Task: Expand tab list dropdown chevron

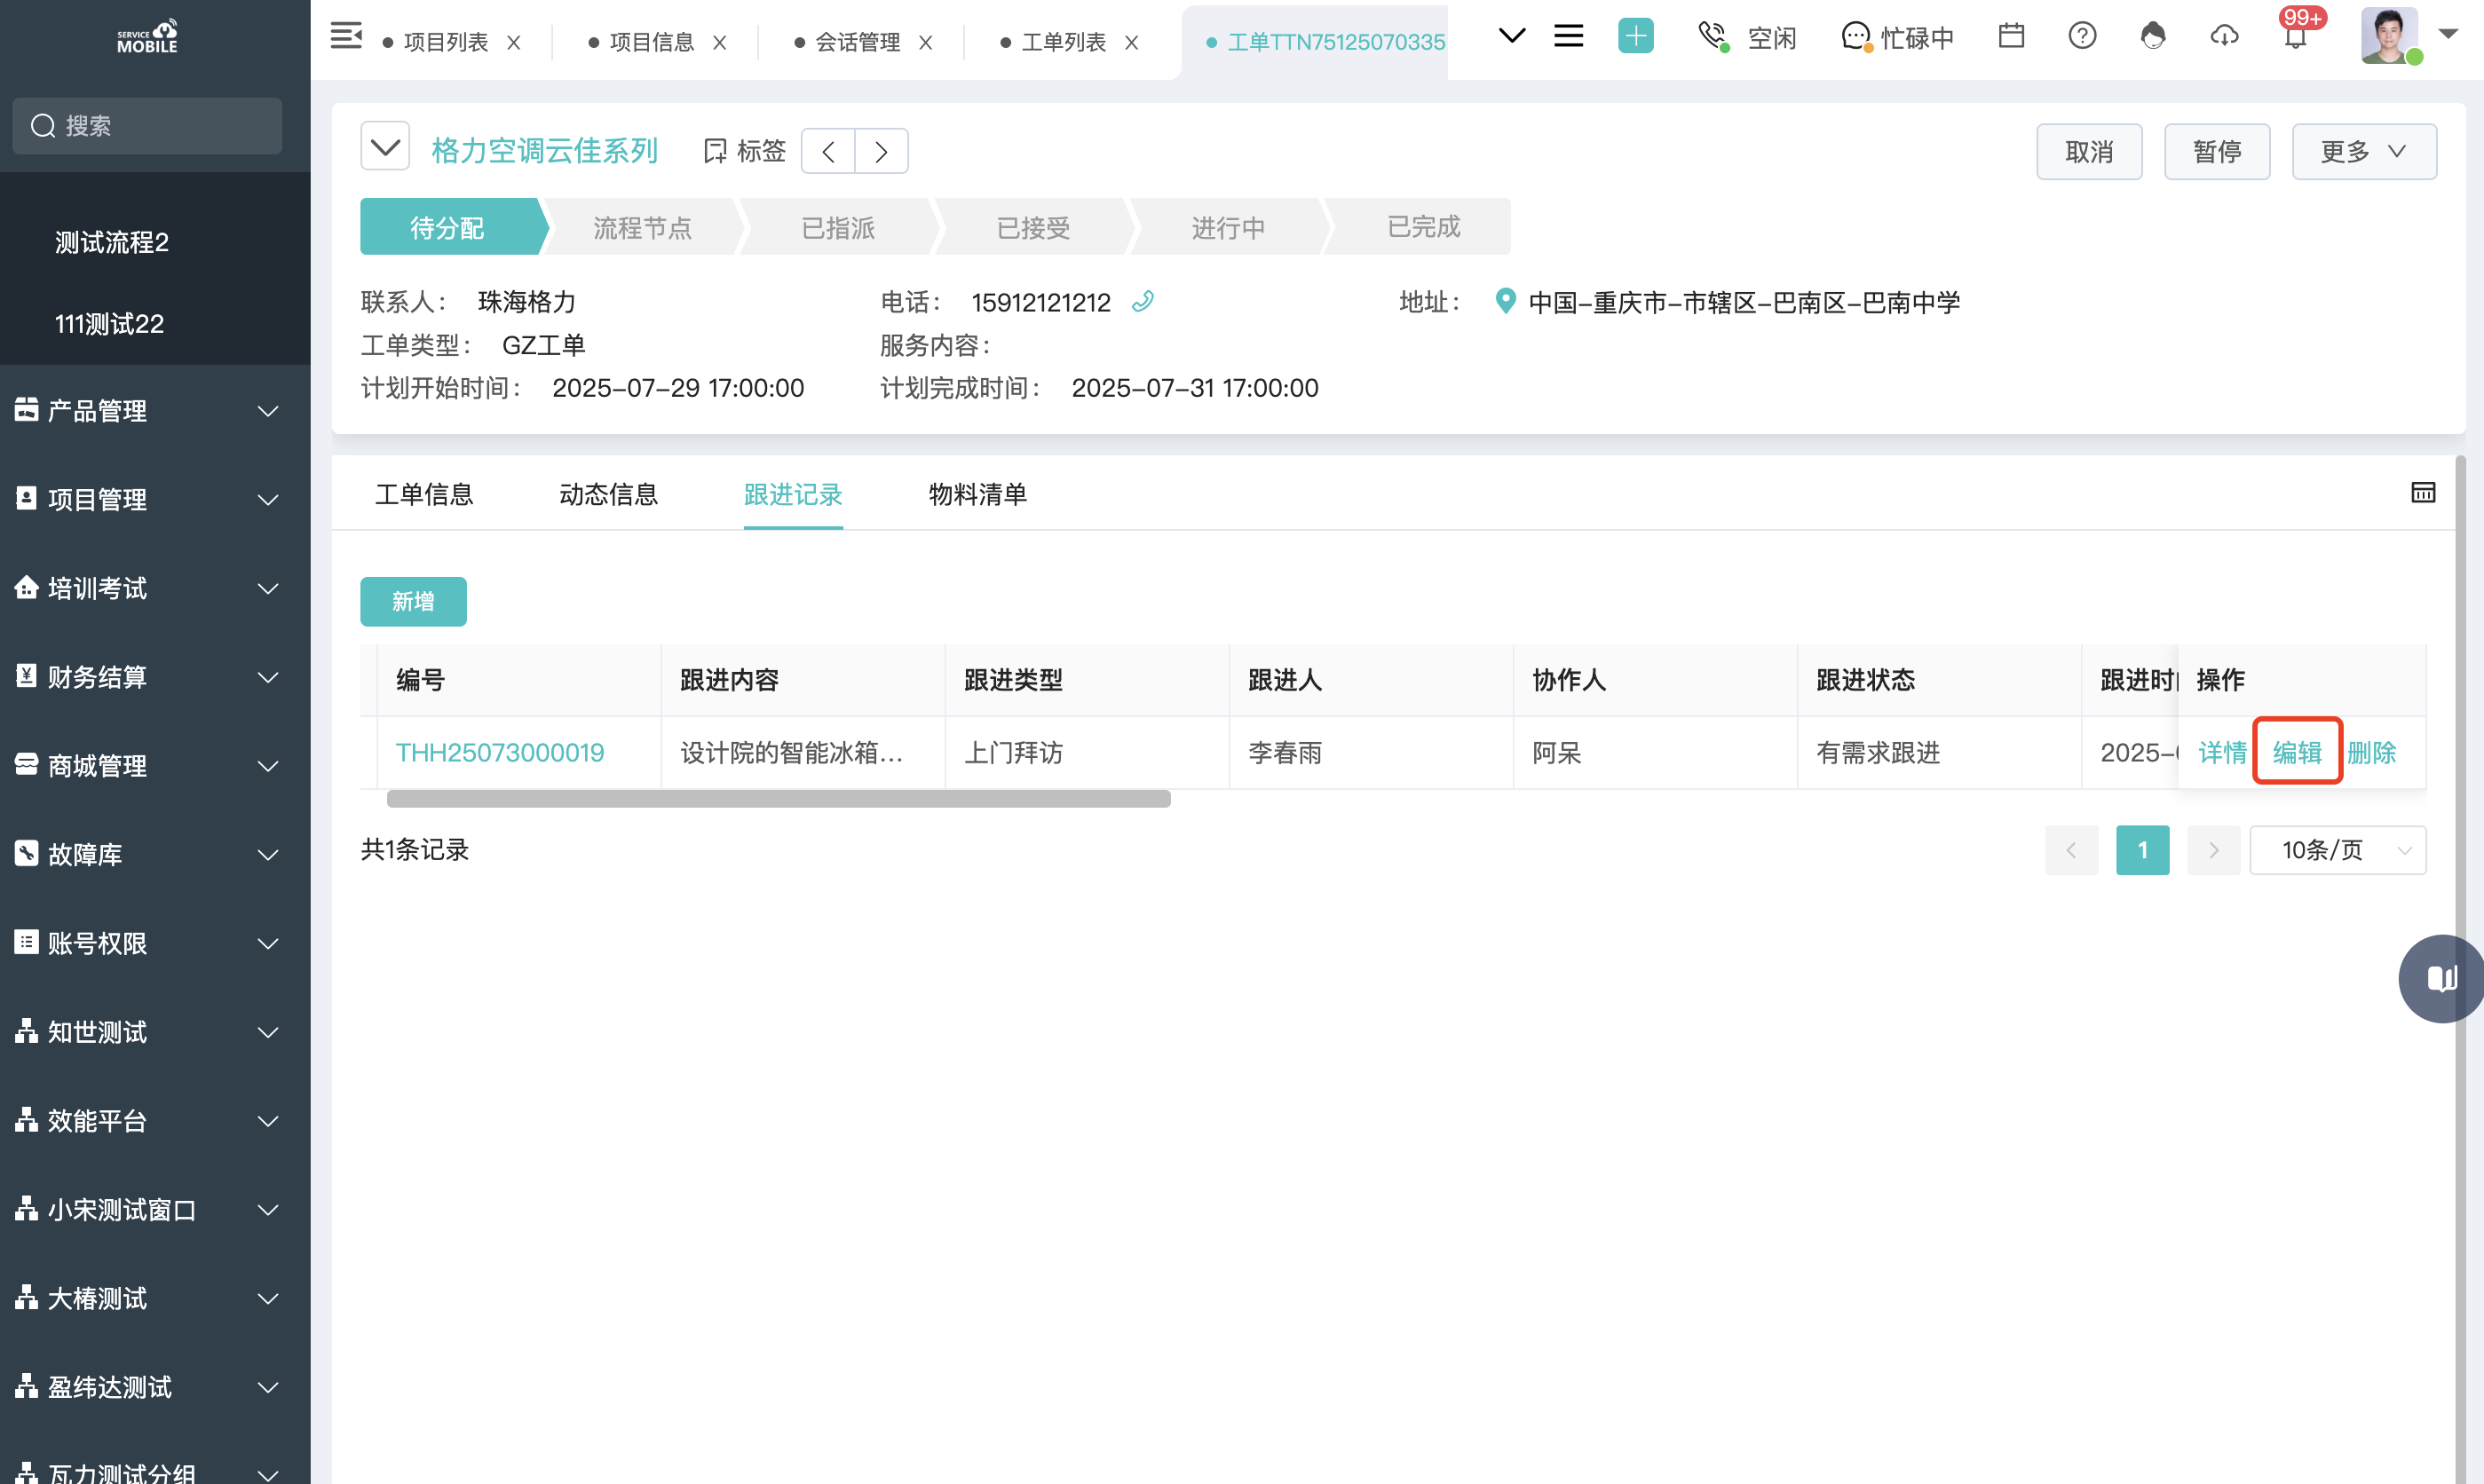Action: (1512, 36)
